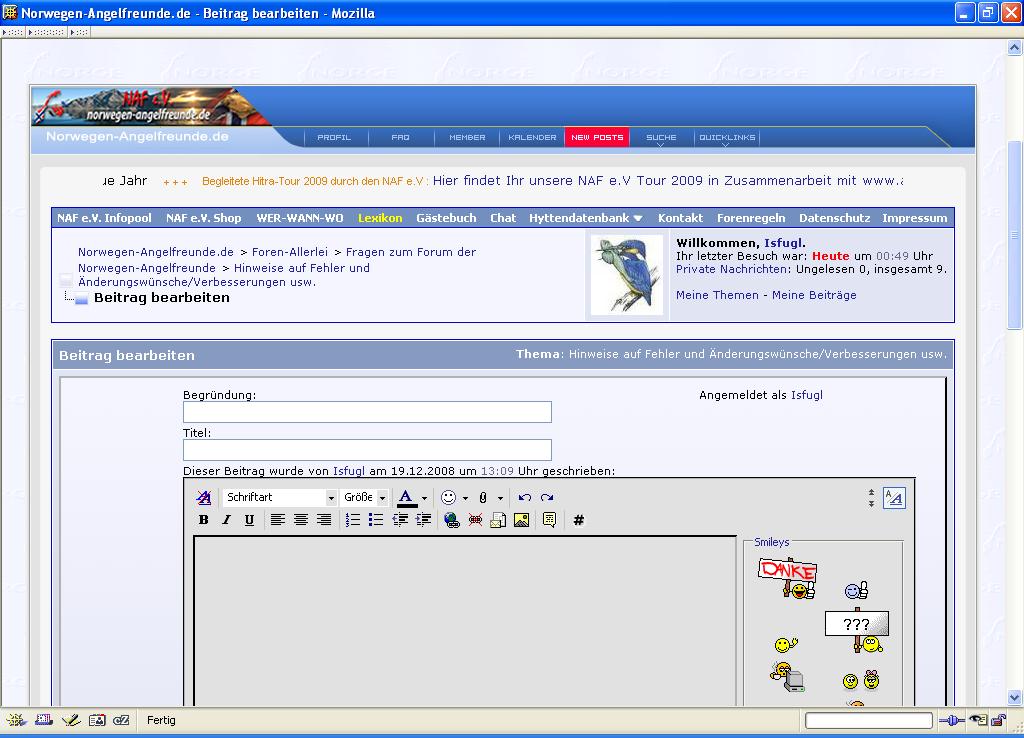Center-align the text
Screen dimensions: 1024x738
tap(301, 520)
